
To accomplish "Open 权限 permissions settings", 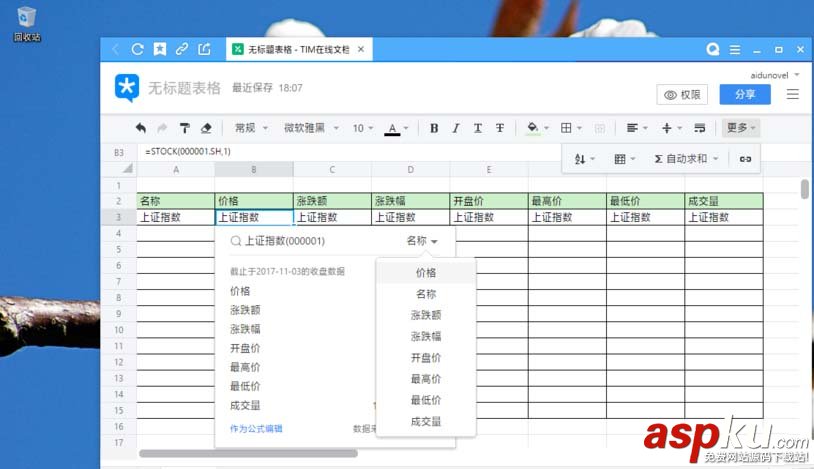I will click(682, 95).
